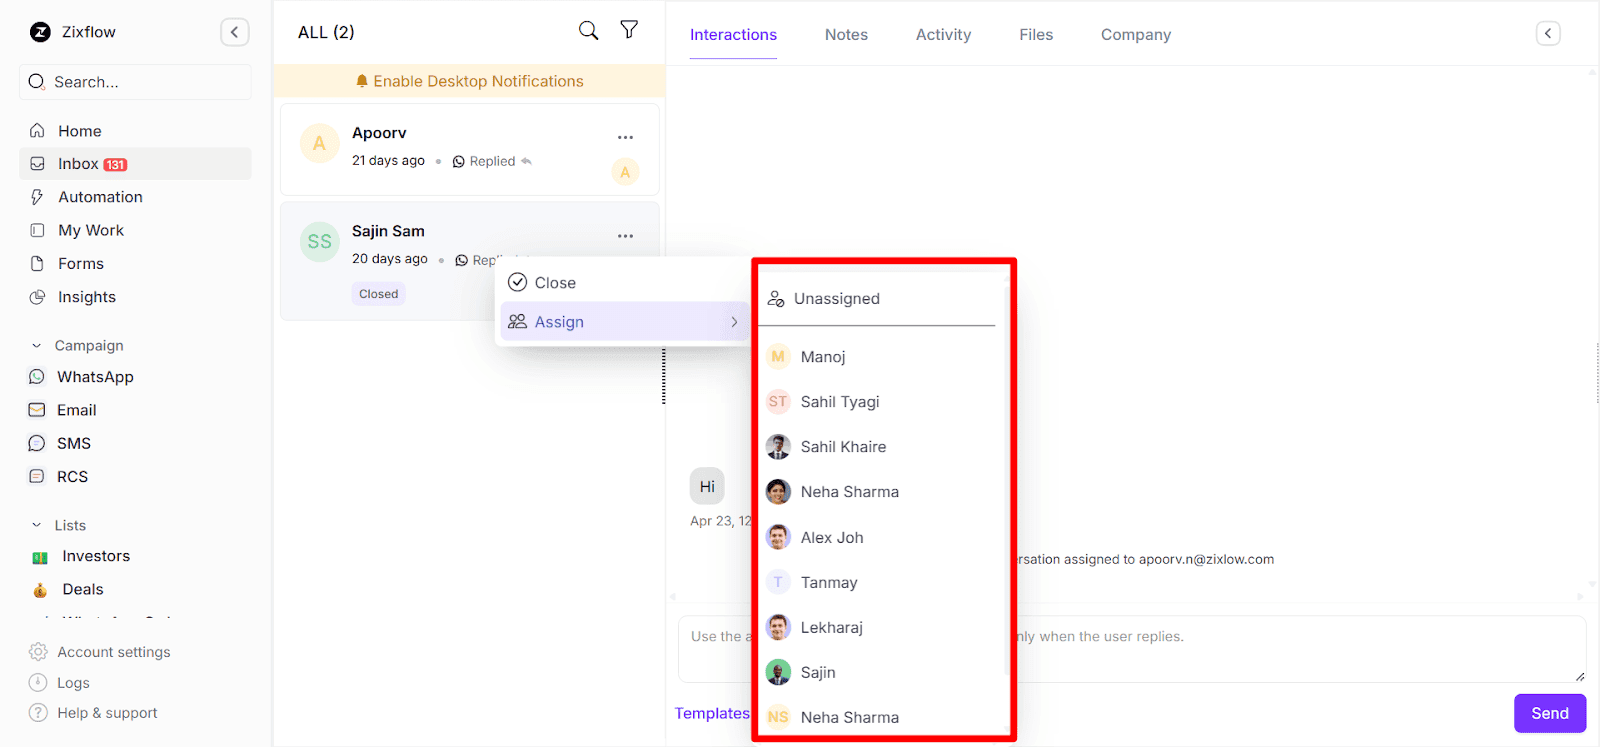Switch to the Interactions tab
This screenshot has height=747, width=1600.
point(733,35)
